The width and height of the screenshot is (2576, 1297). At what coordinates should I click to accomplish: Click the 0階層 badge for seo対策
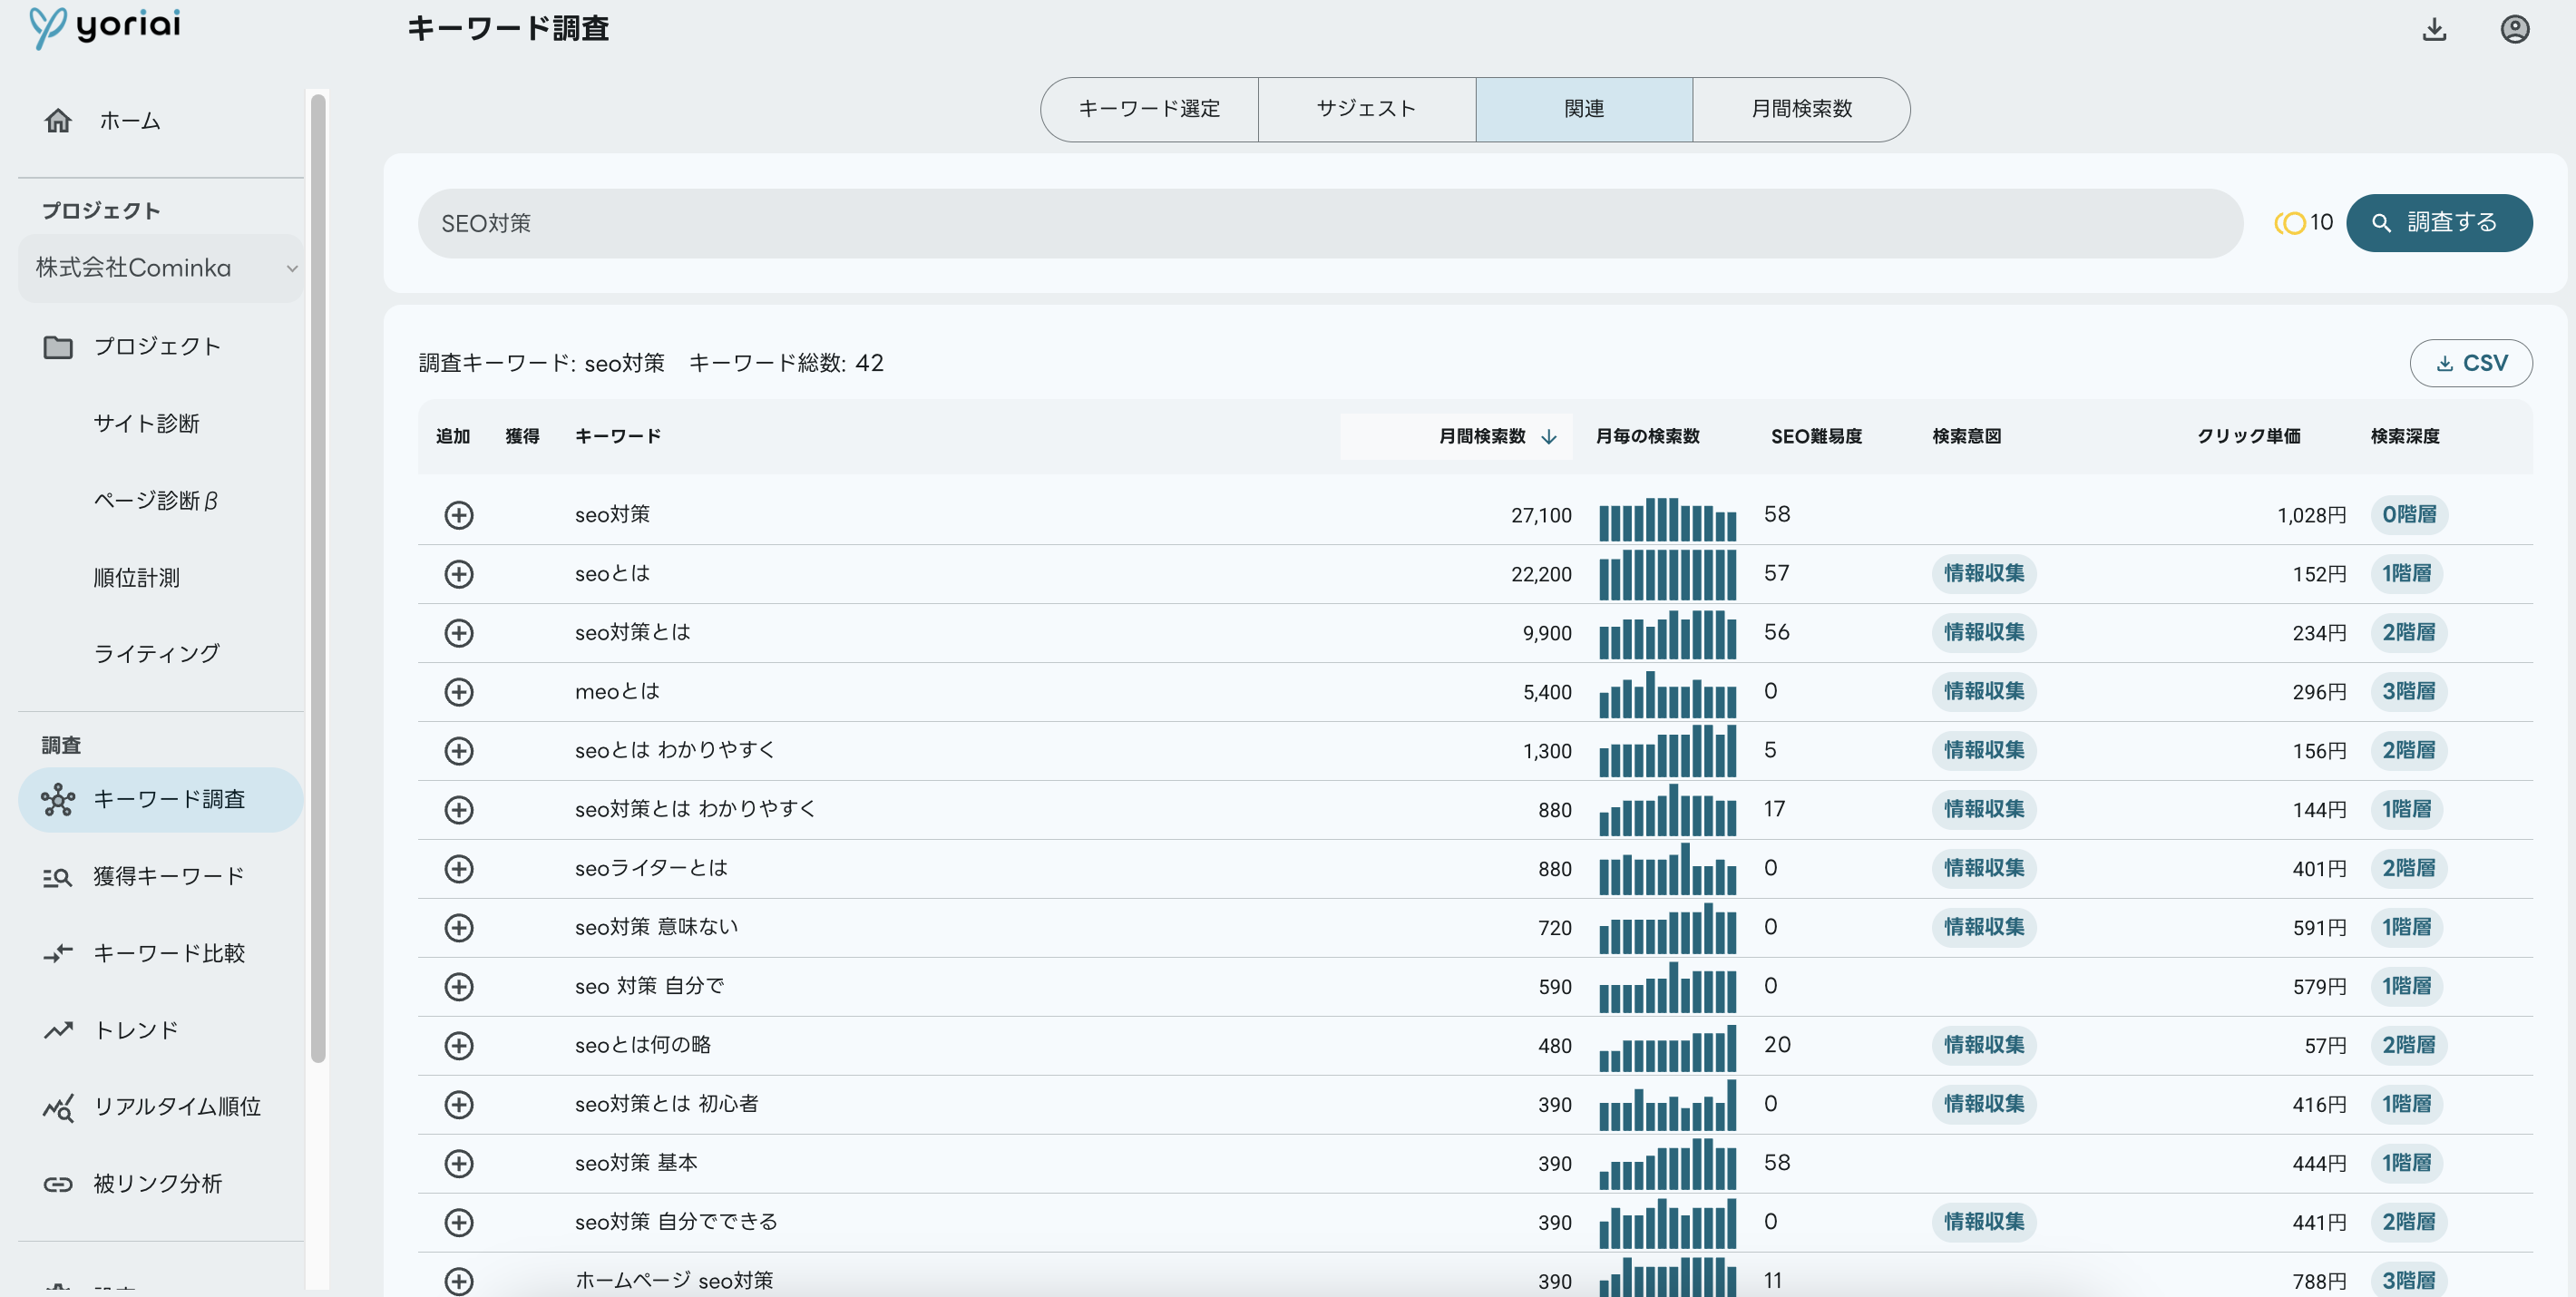tap(2408, 515)
